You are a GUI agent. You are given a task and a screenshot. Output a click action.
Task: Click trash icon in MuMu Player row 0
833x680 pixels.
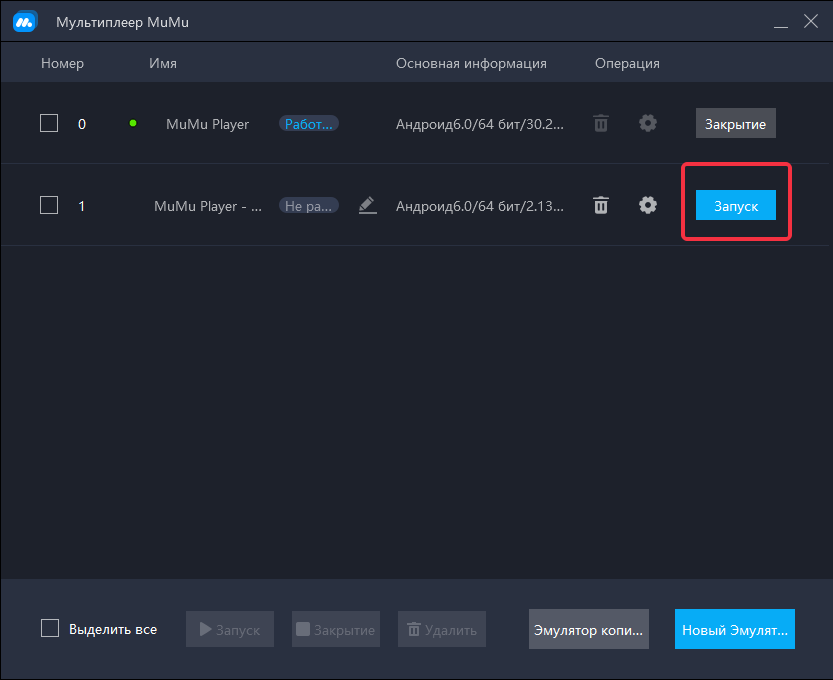click(601, 123)
